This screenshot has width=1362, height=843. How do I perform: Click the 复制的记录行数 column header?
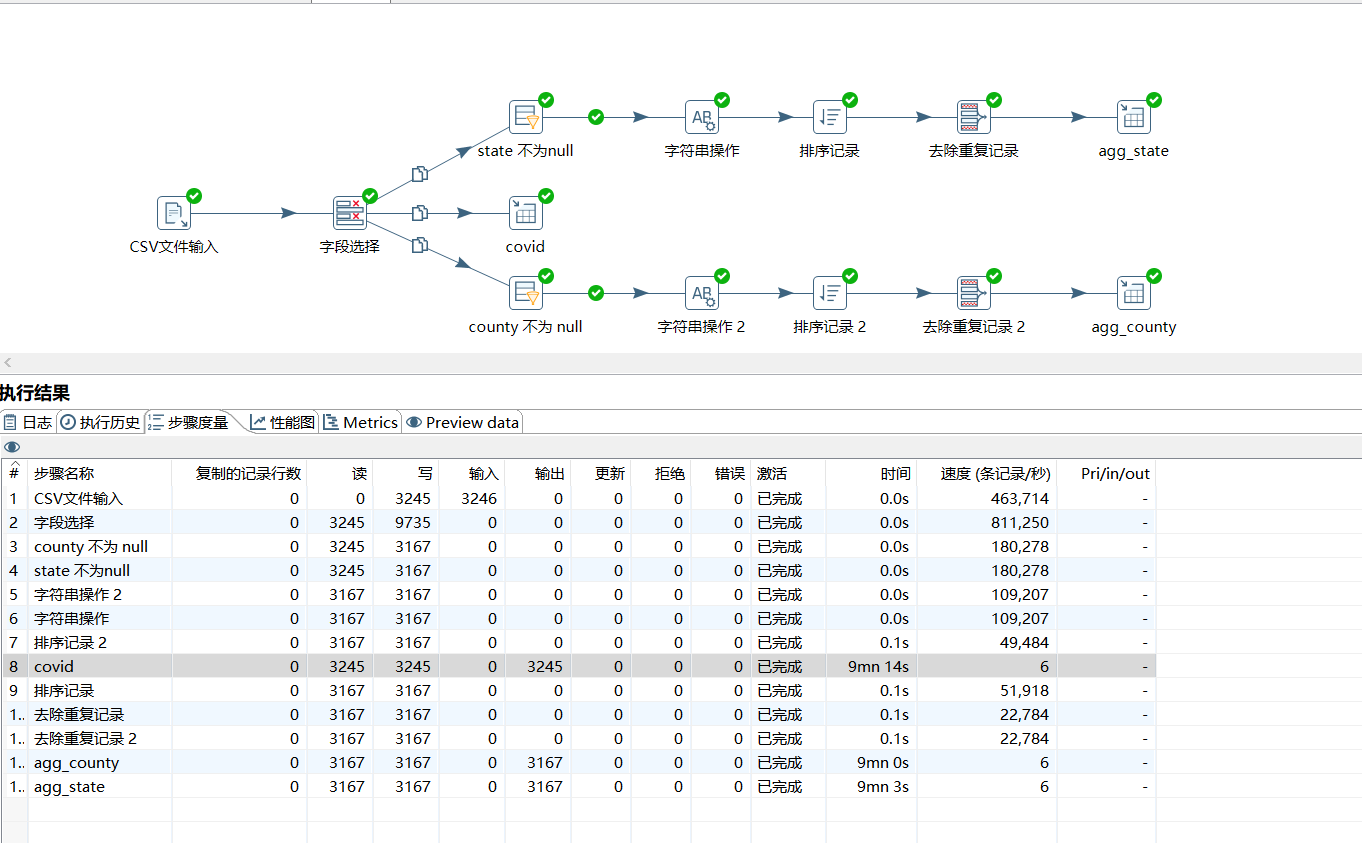[239, 474]
